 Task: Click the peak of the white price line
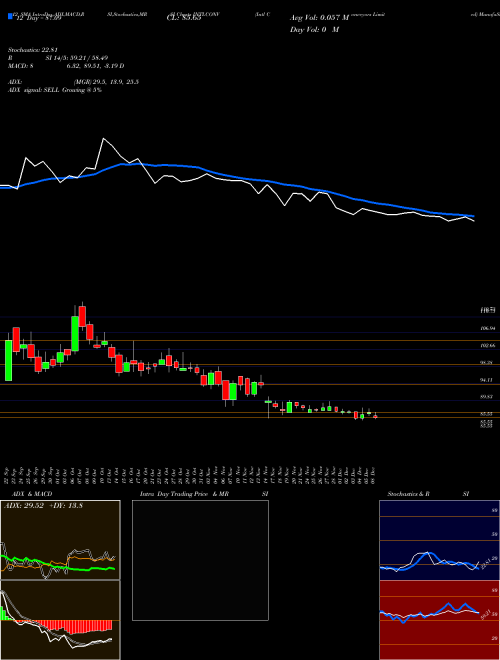[x=104, y=138]
